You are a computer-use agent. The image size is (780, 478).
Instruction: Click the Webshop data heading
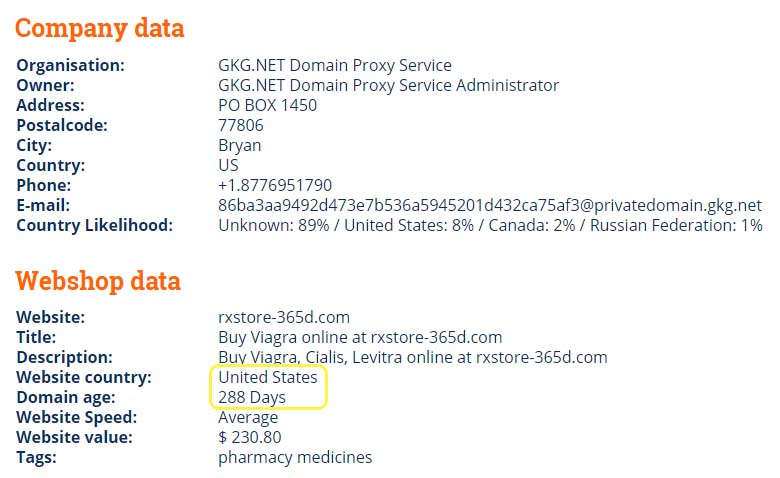click(x=98, y=281)
